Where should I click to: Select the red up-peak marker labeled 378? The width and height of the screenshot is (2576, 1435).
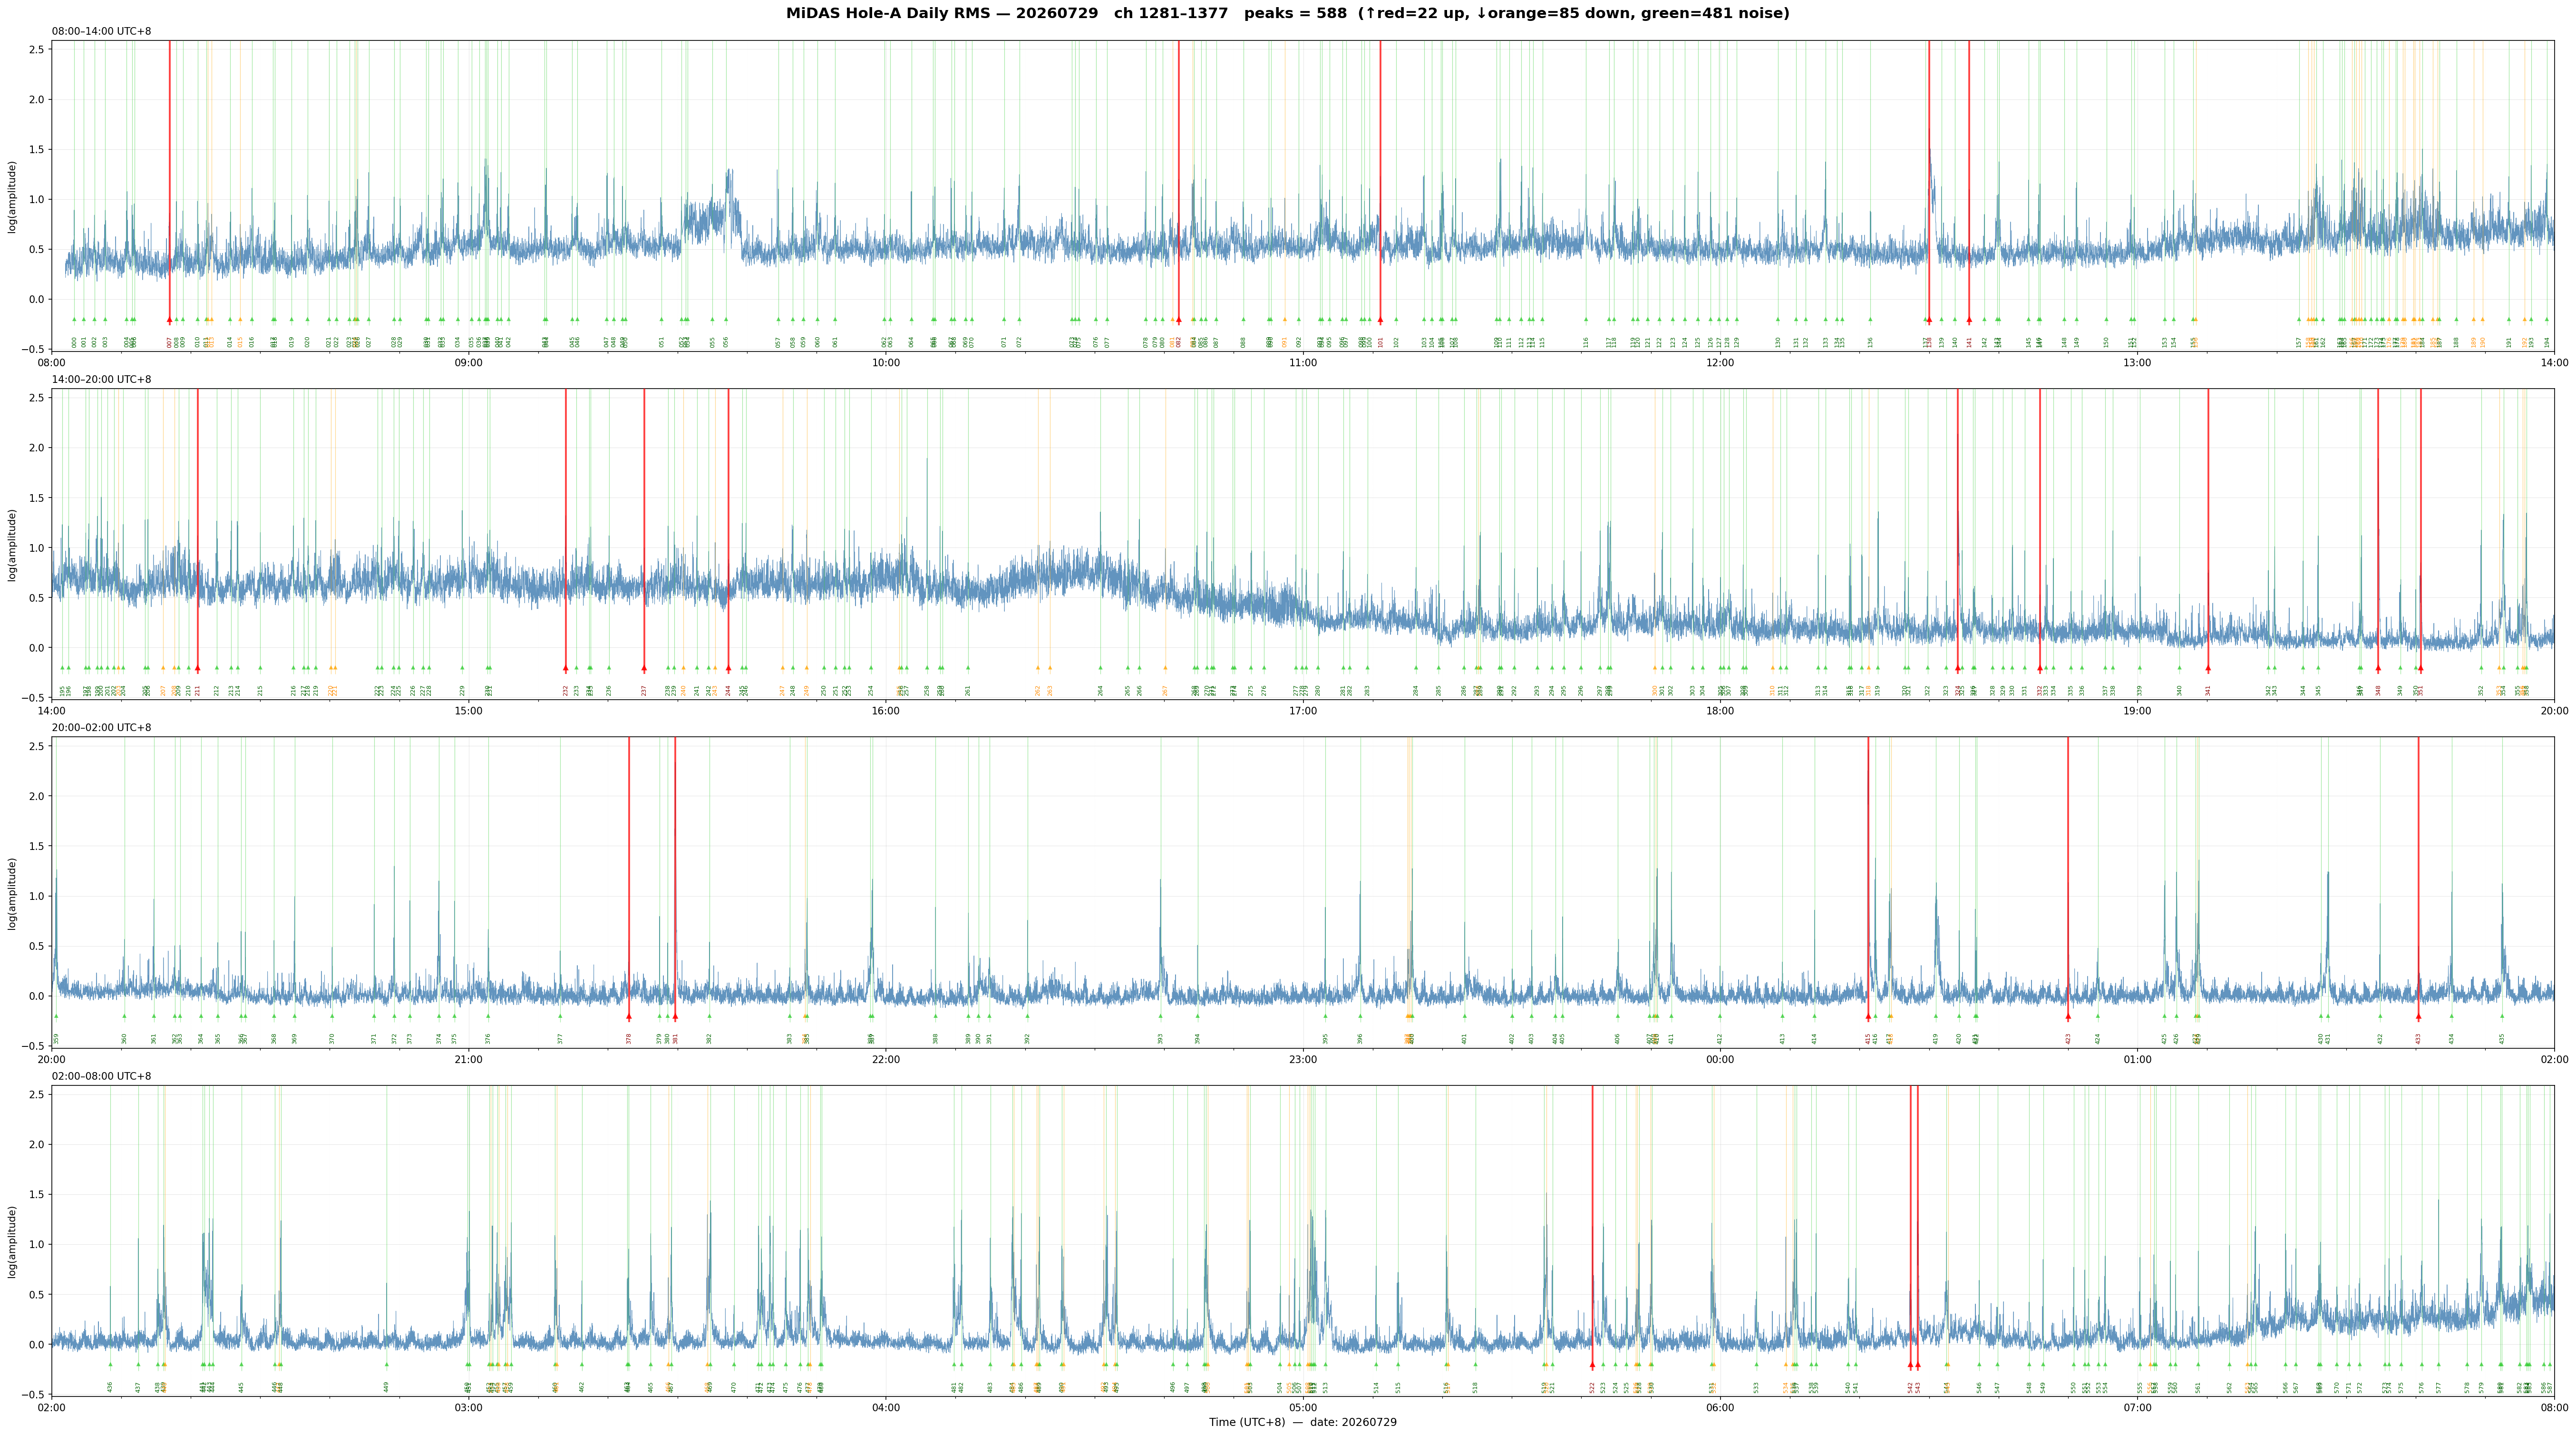click(629, 1016)
